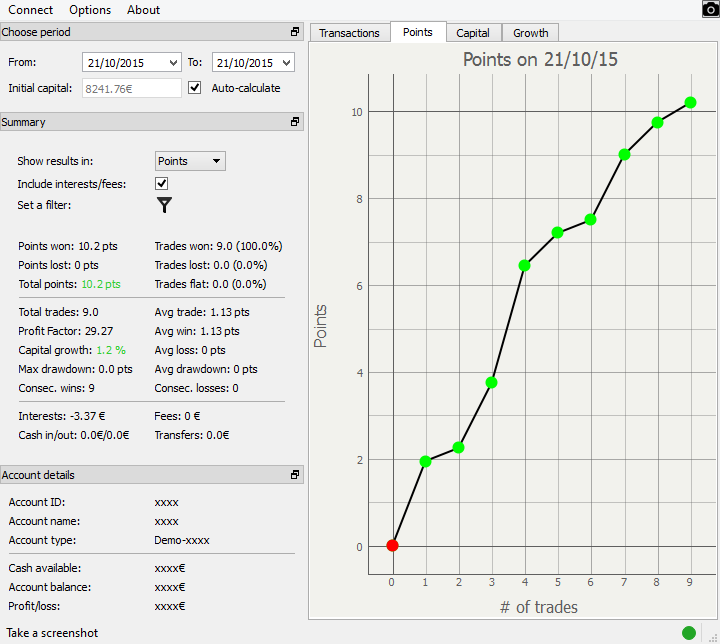The height and width of the screenshot is (644, 720).
Task: Click the 'Total trades: 9.0' text
Action: (58, 312)
